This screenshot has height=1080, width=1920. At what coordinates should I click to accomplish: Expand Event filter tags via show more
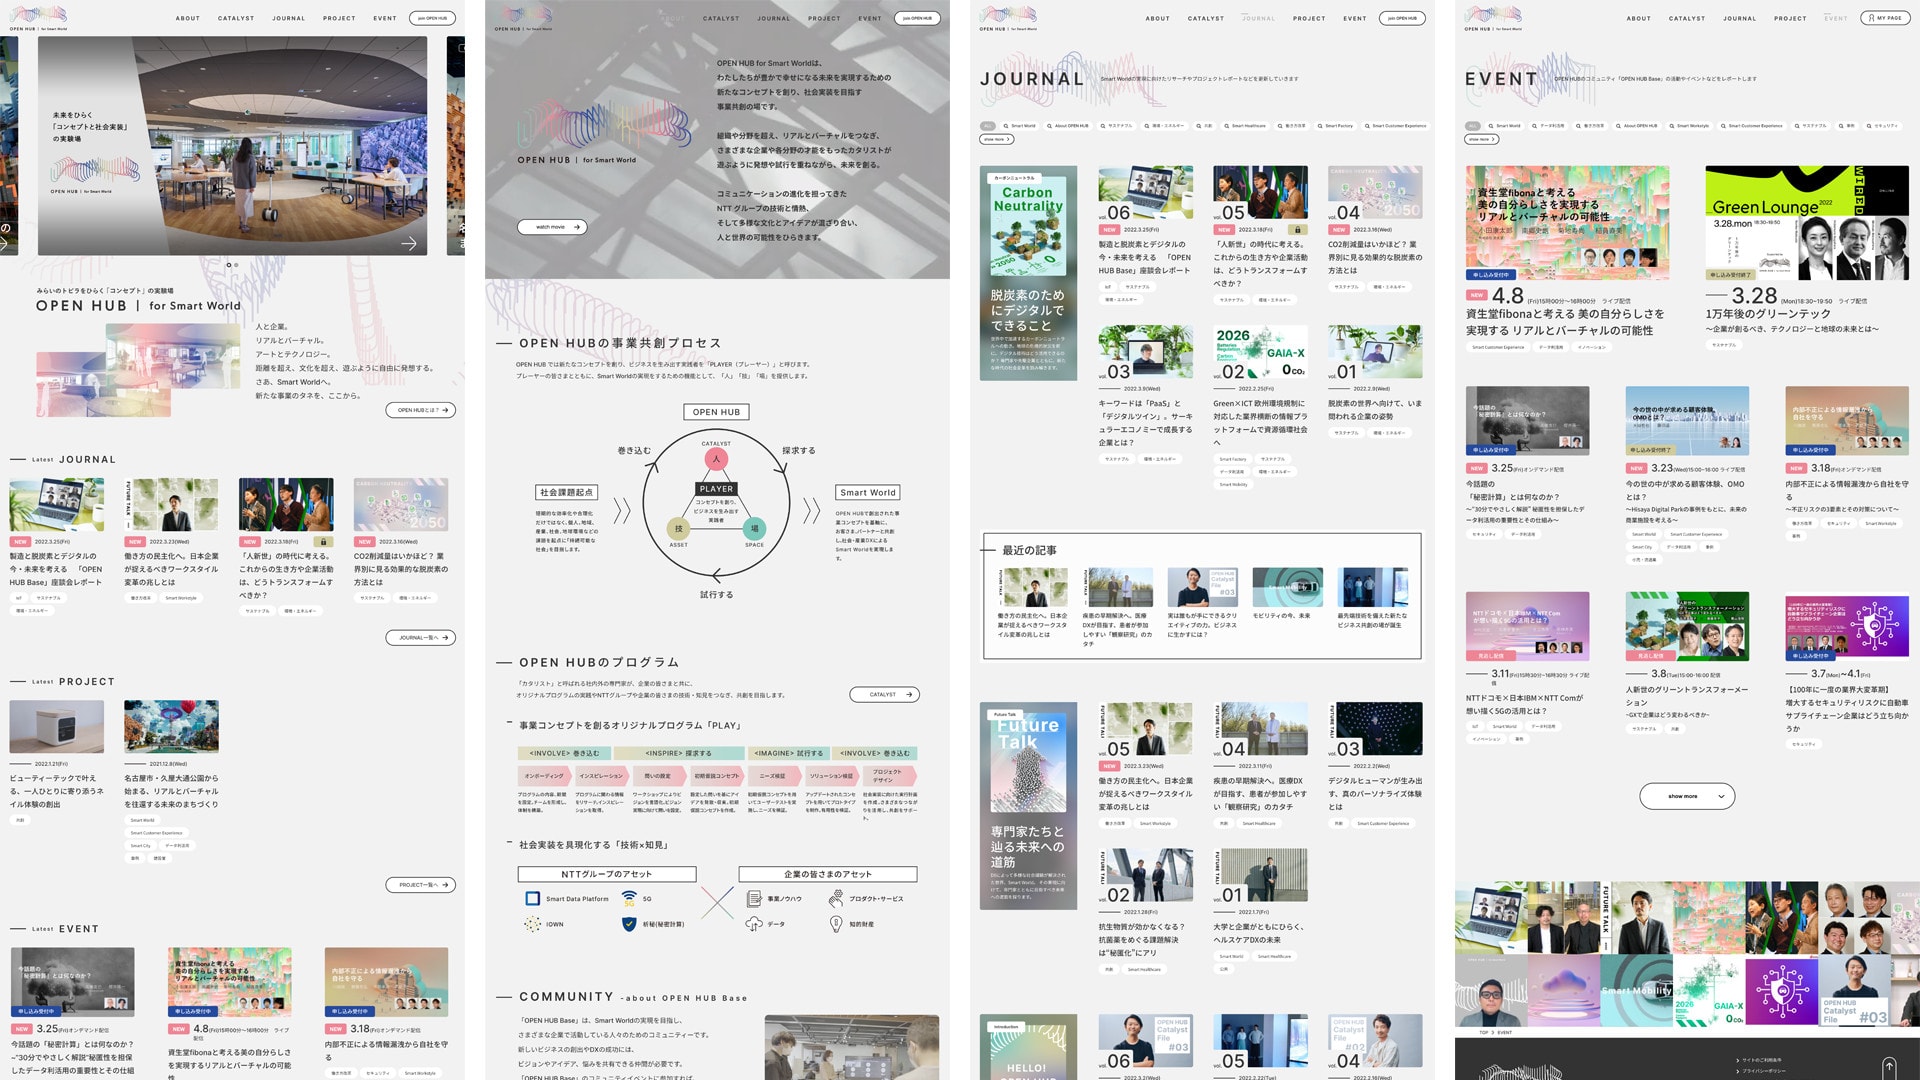coord(1481,139)
